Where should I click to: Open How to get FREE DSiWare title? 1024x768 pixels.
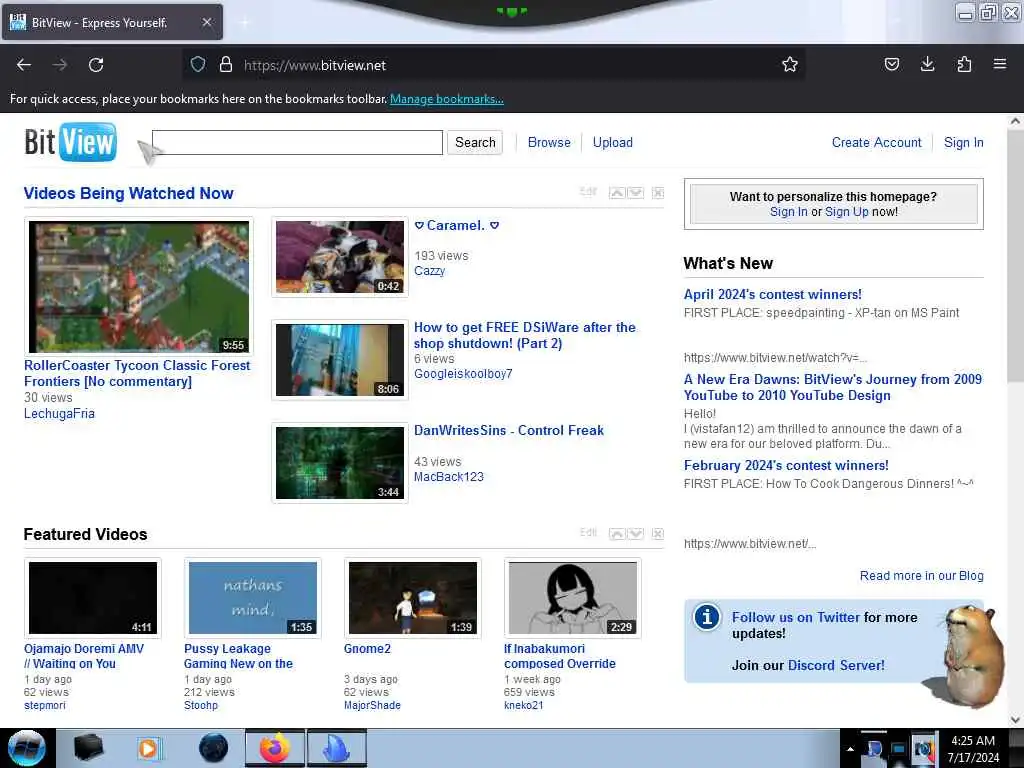524,335
